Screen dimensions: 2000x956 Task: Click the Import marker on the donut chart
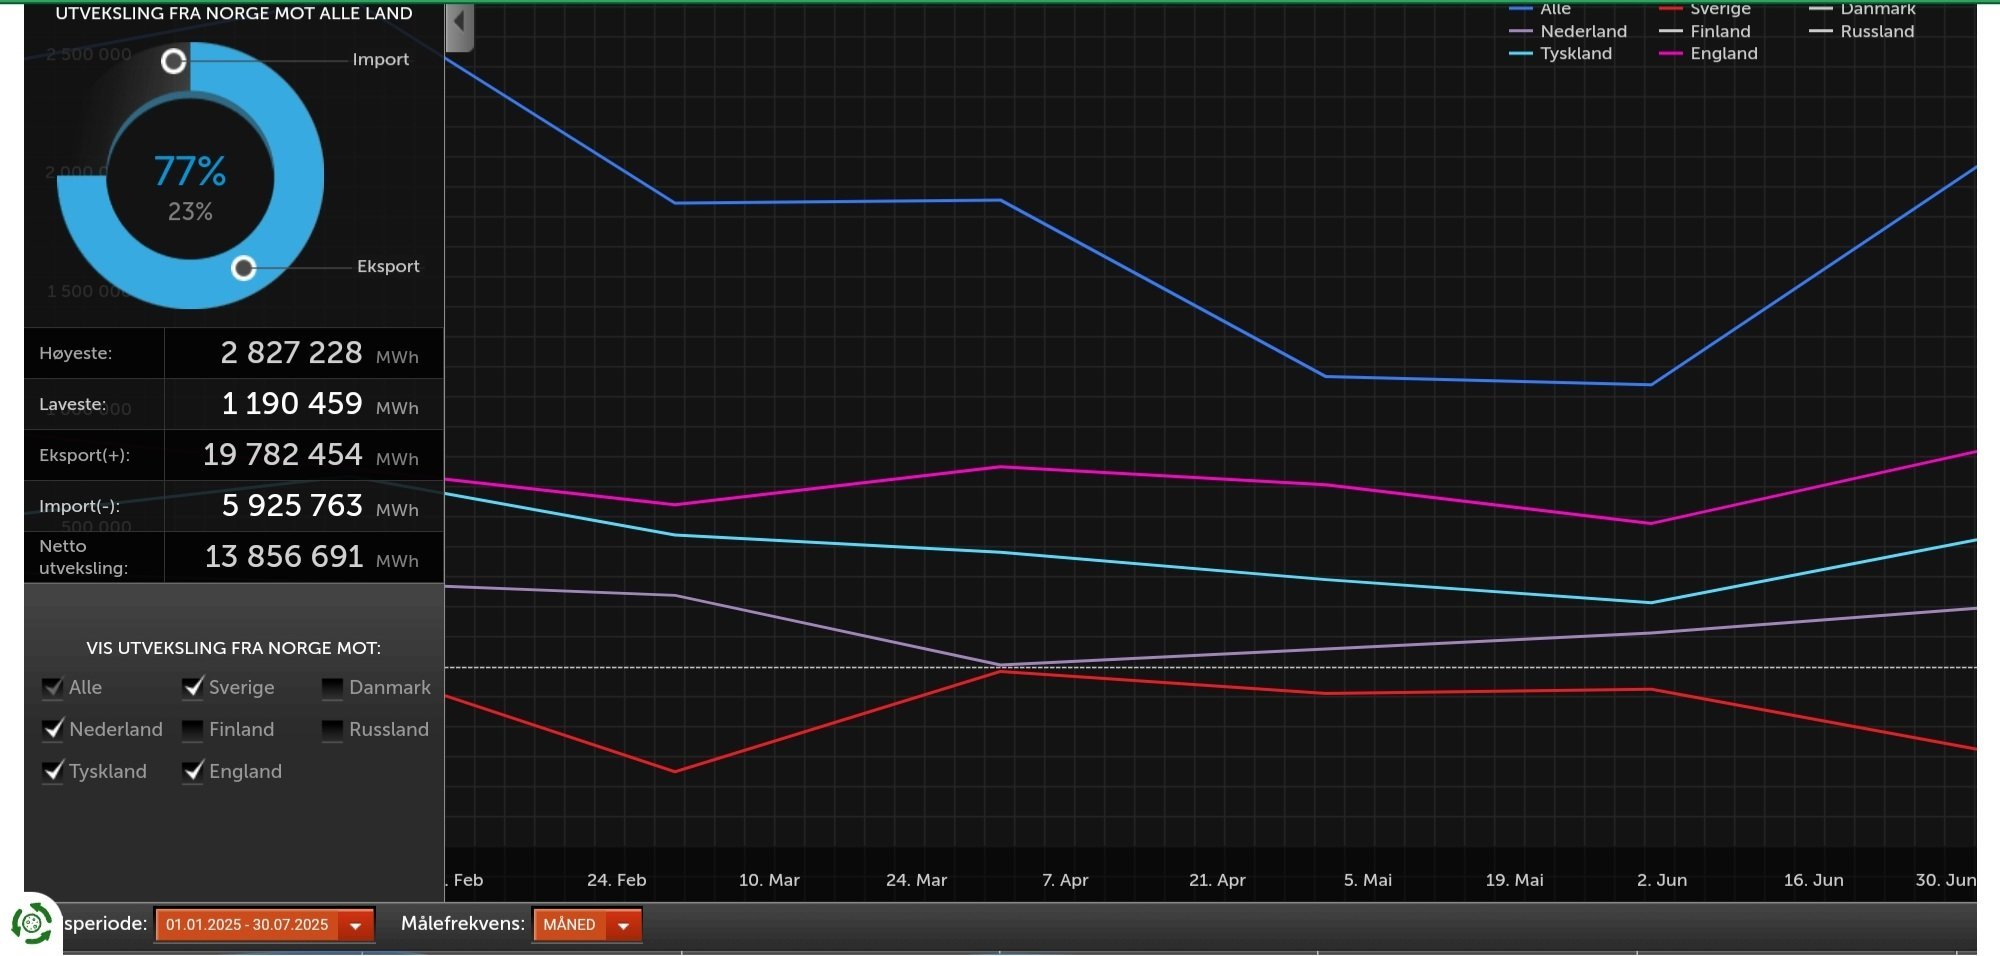[174, 61]
